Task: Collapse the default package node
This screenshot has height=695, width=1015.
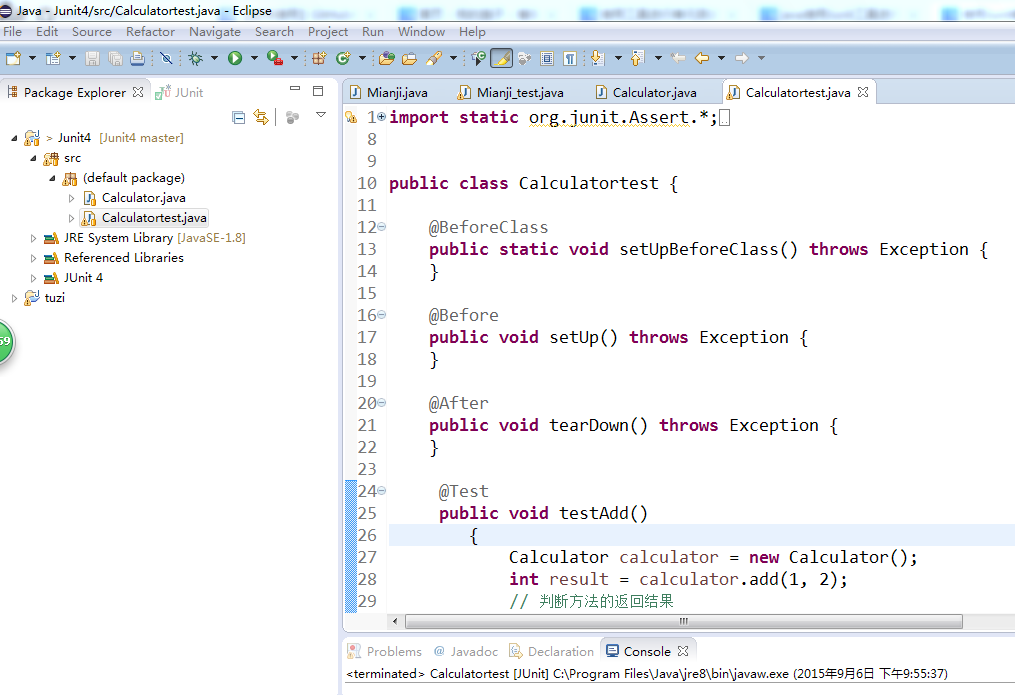Action: (53, 178)
